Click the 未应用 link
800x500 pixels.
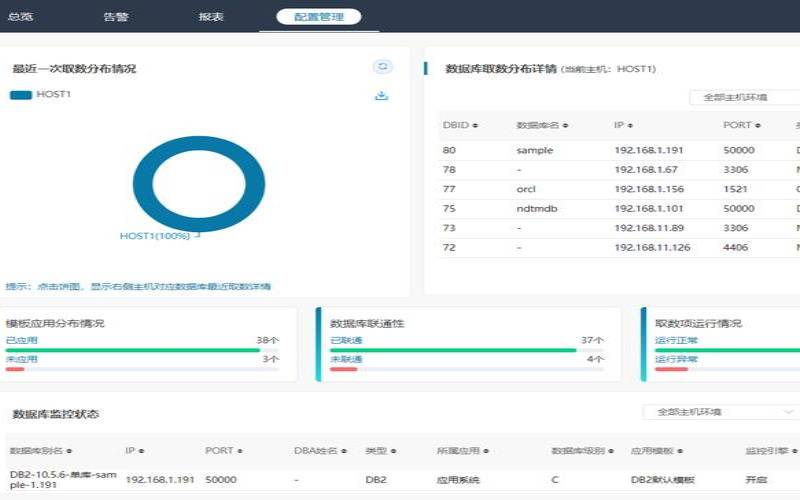21,359
